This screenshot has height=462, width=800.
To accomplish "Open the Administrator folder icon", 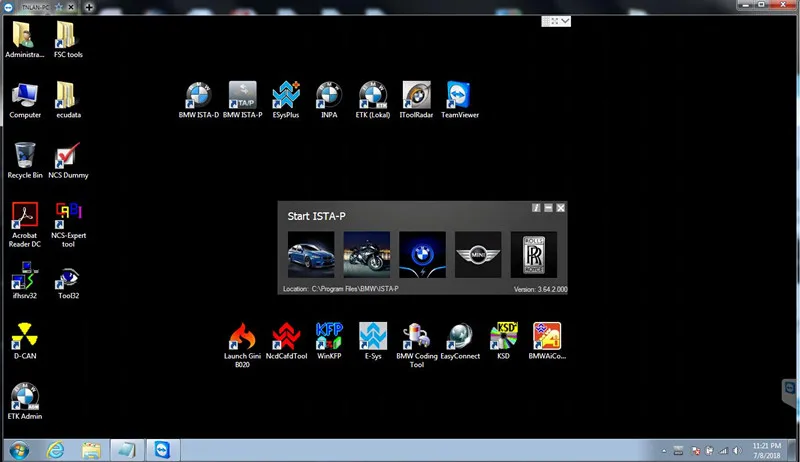I will (24, 40).
